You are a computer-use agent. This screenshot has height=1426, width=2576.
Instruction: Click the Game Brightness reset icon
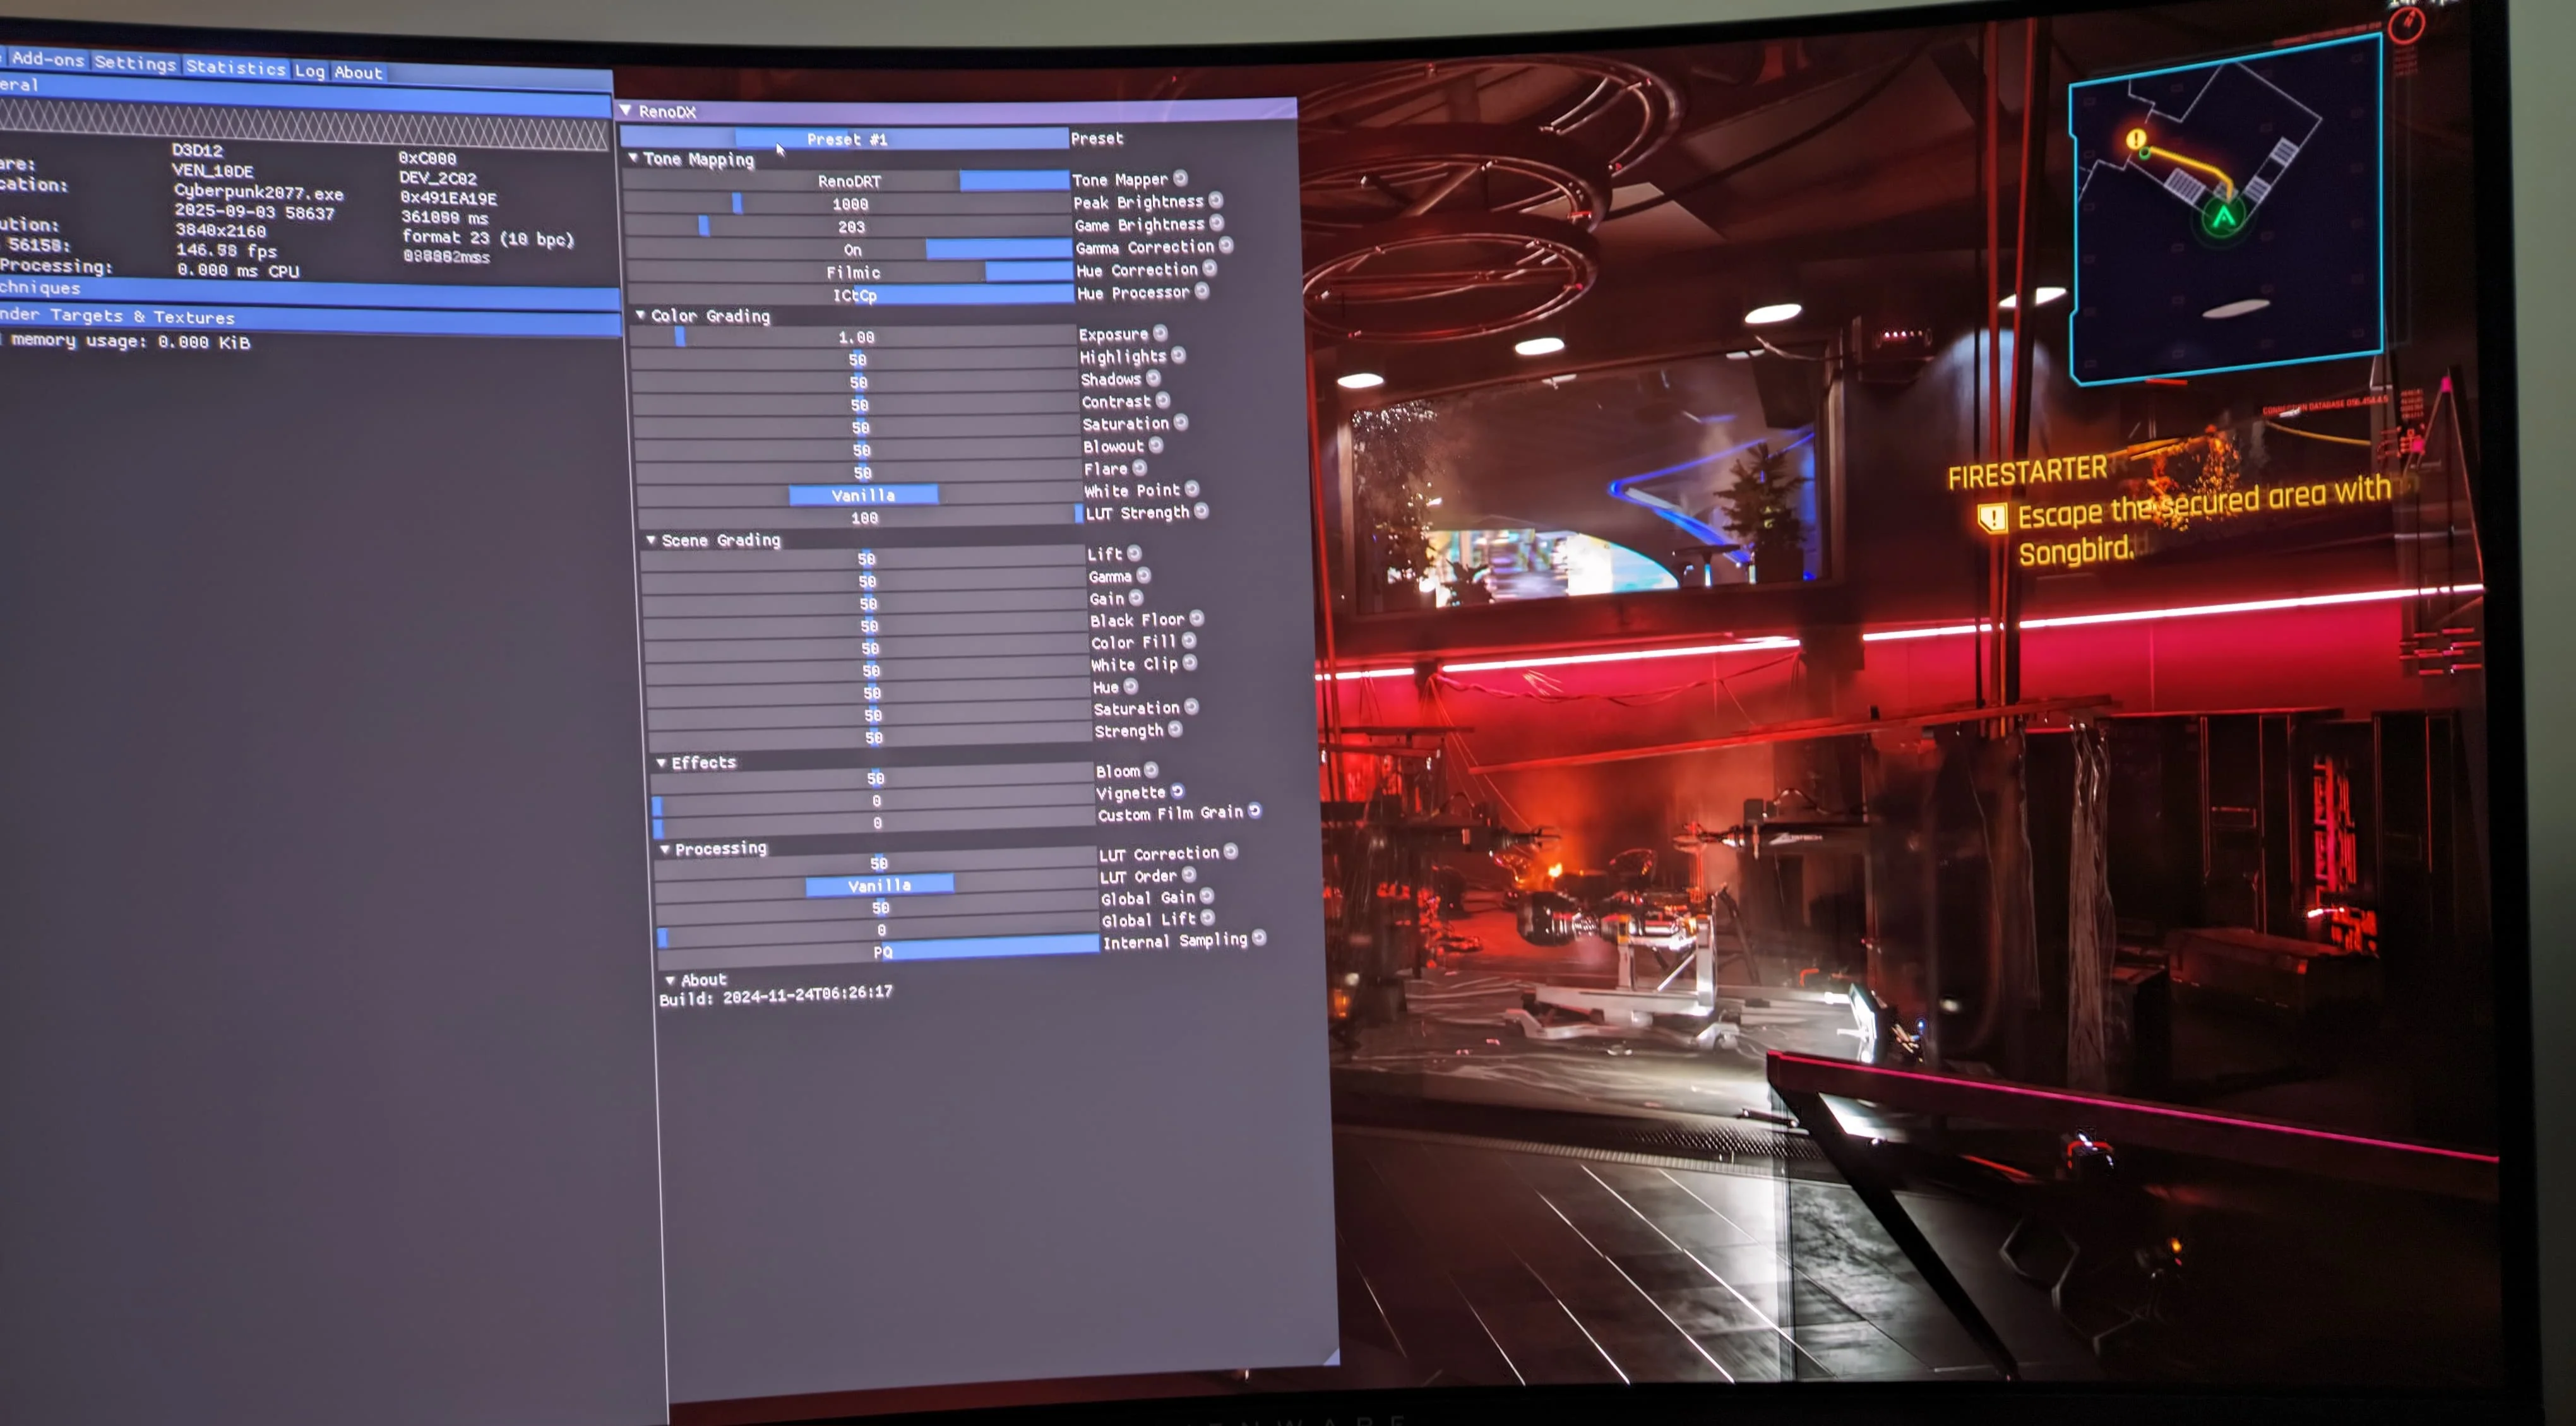[x=1216, y=222]
